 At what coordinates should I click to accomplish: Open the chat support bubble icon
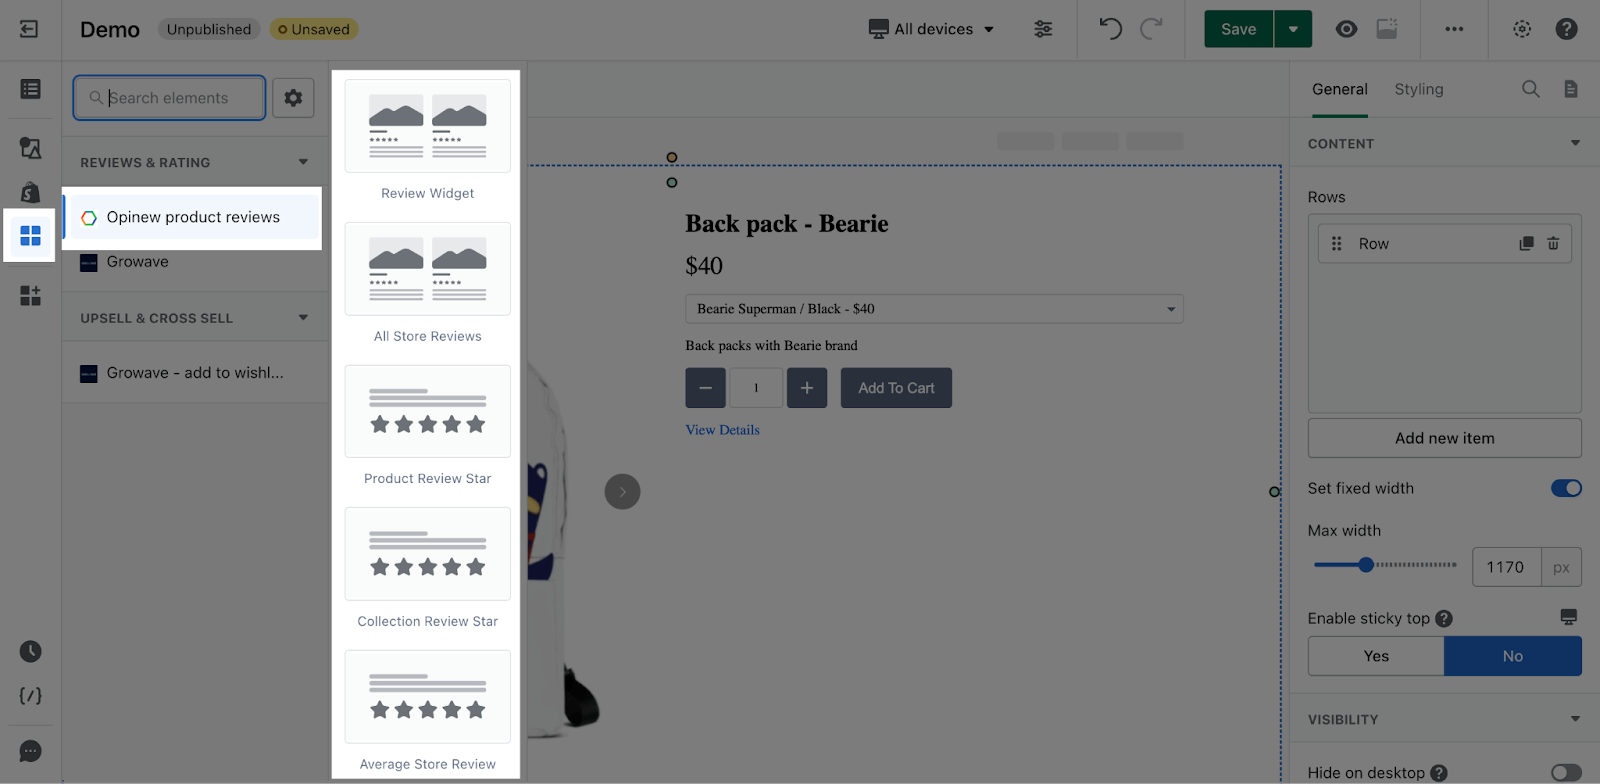click(x=31, y=751)
